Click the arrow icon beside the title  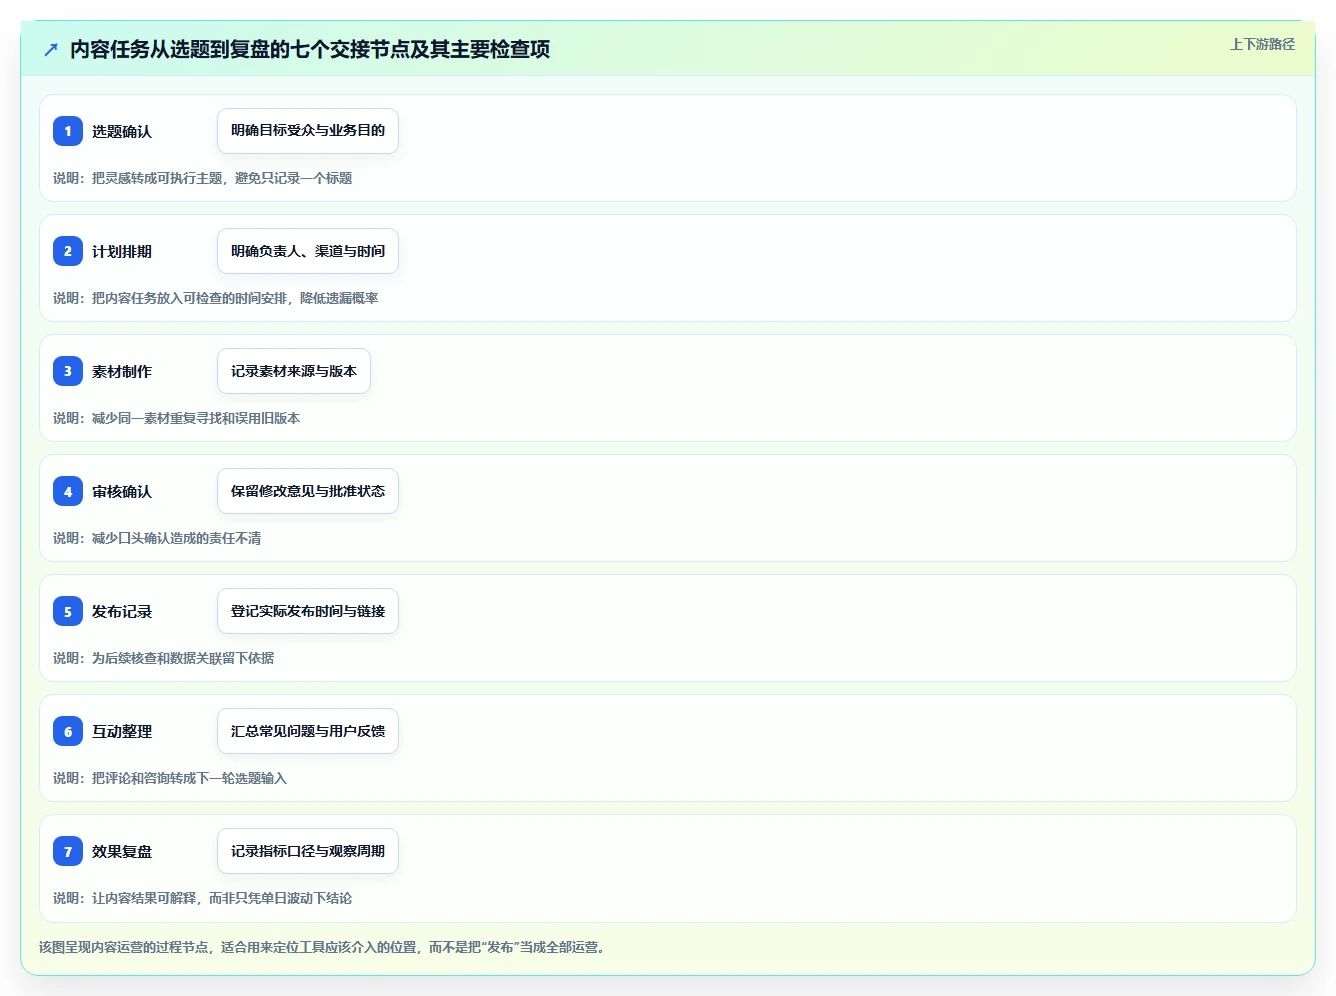click(x=51, y=49)
